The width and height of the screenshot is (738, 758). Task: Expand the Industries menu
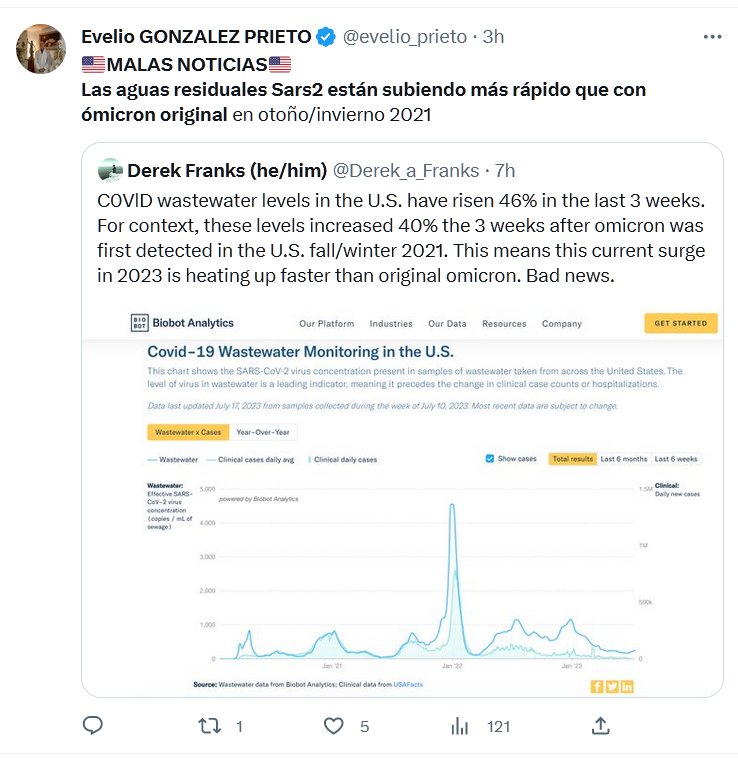point(391,324)
